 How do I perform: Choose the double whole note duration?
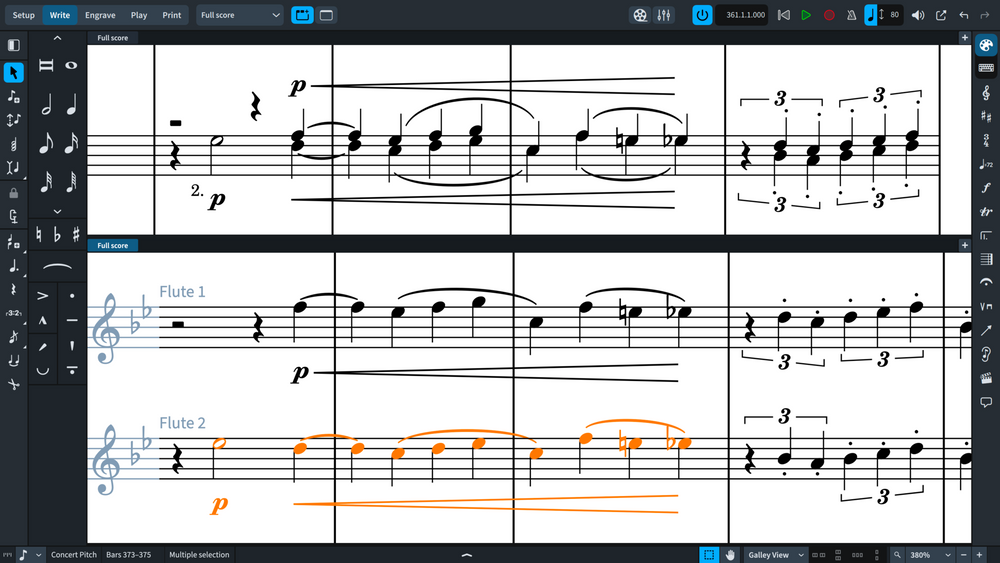pyautogui.click(x=46, y=65)
